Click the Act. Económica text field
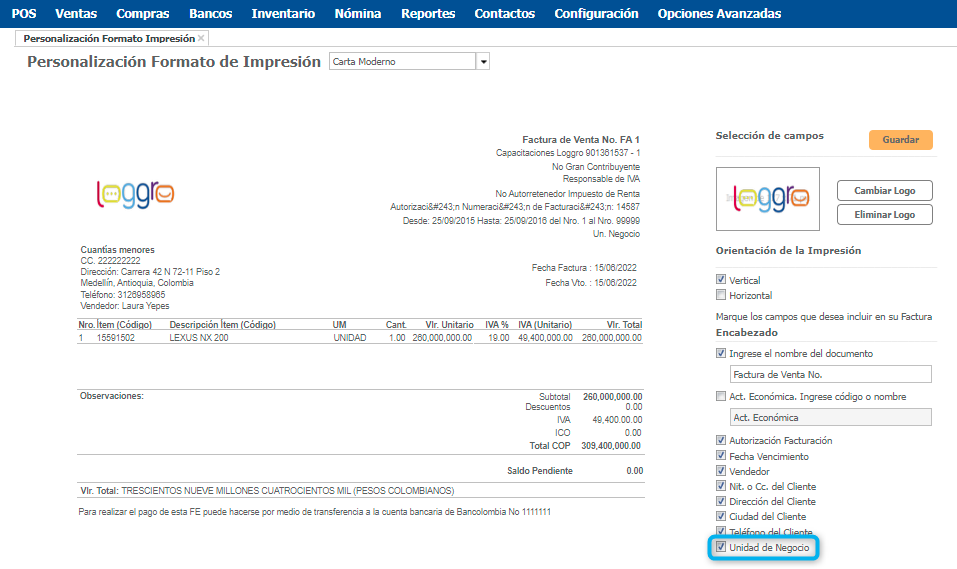Image resolution: width=957 pixels, height=569 pixels. point(830,417)
